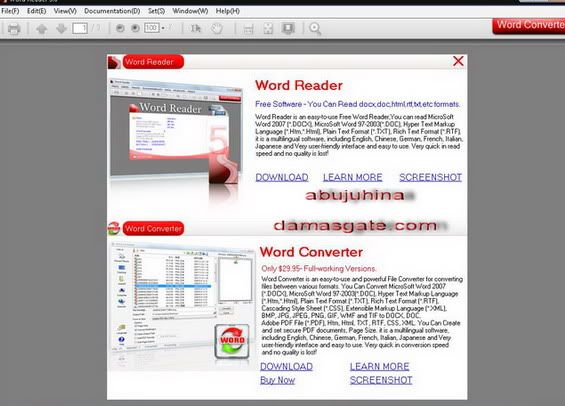This screenshot has height=406, width=565.
Task: Click Word Reader DOWNLOAD link
Action: click(282, 177)
